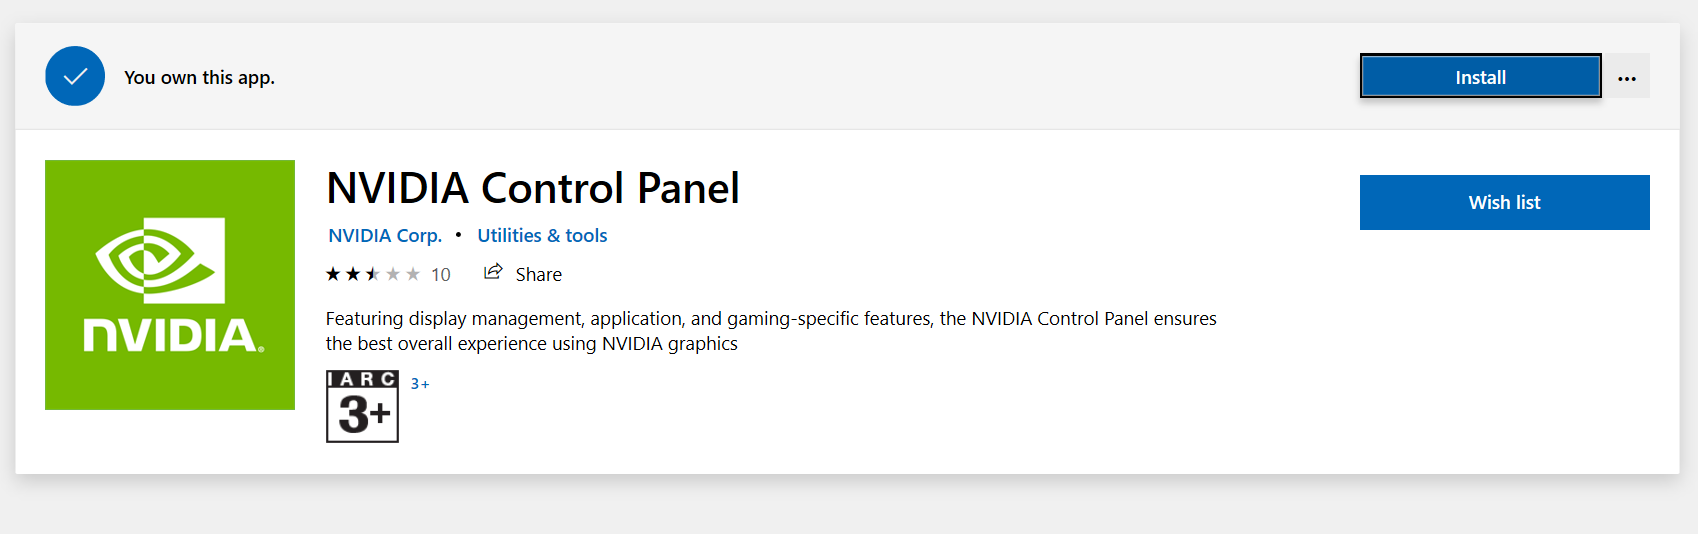Click the 10 ratings count
This screenshot has width=1698, height=534.
441,275
